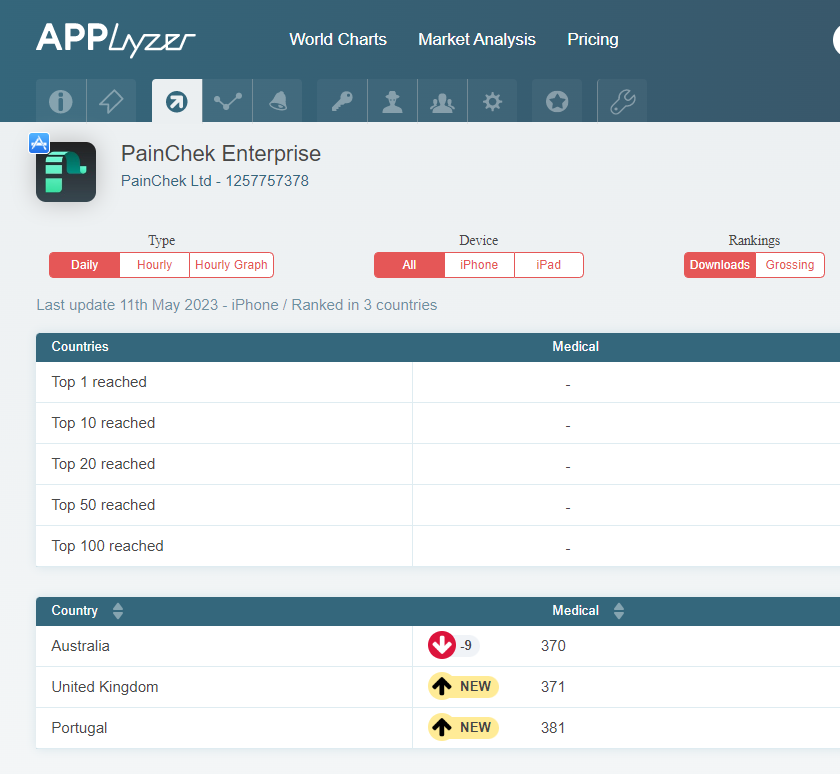Sort table by Country column arrows
840x774 pixels.
point(118,611)
